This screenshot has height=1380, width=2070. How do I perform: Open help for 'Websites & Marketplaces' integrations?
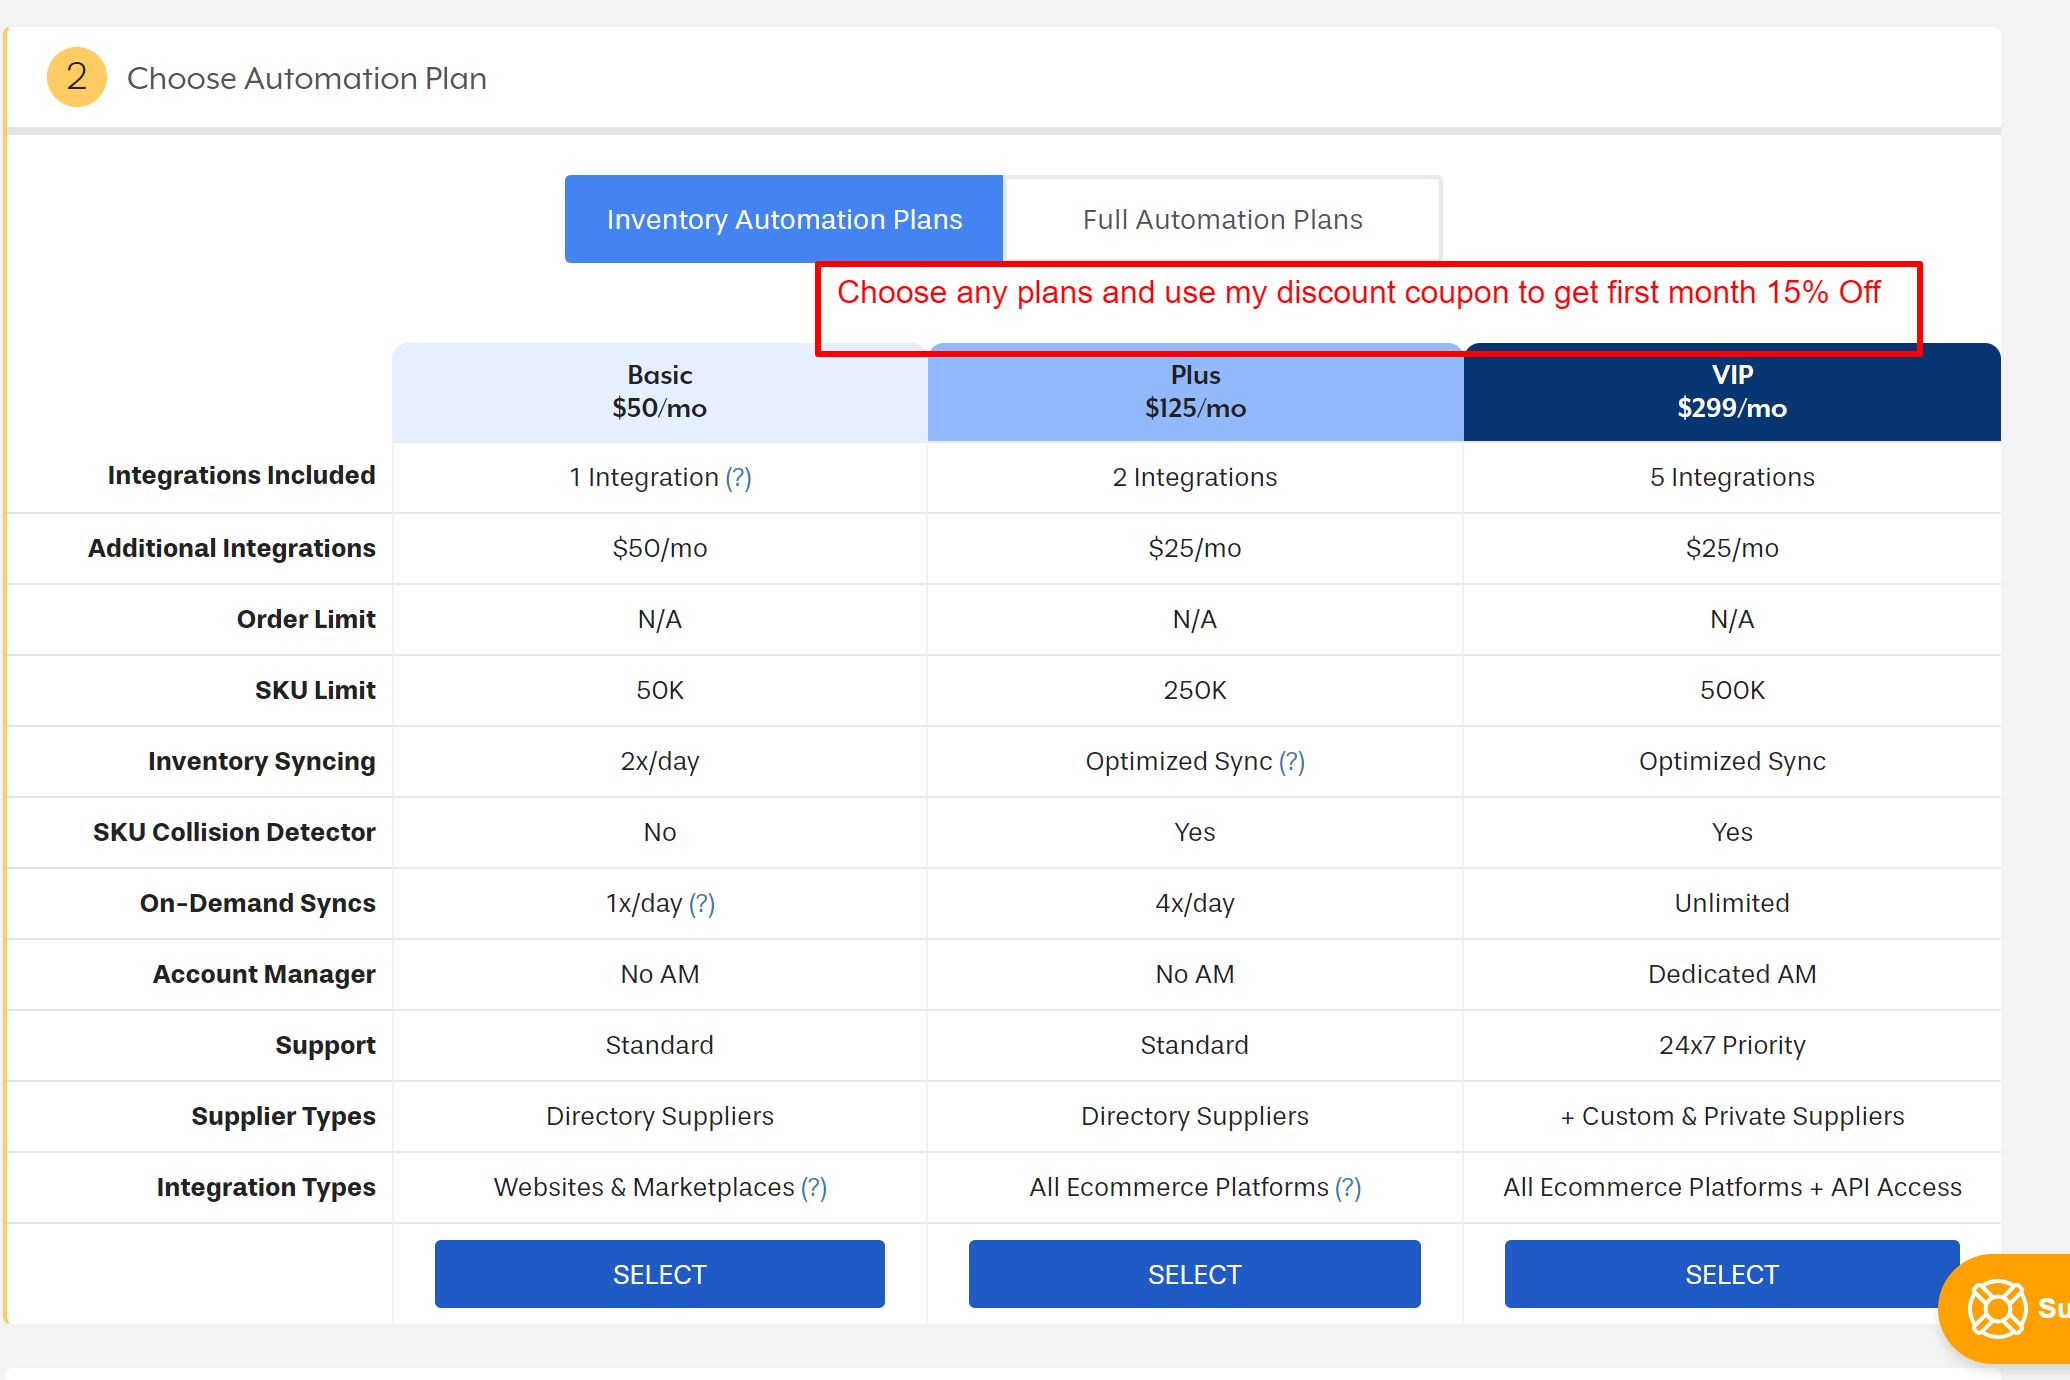coord(815,1187)
